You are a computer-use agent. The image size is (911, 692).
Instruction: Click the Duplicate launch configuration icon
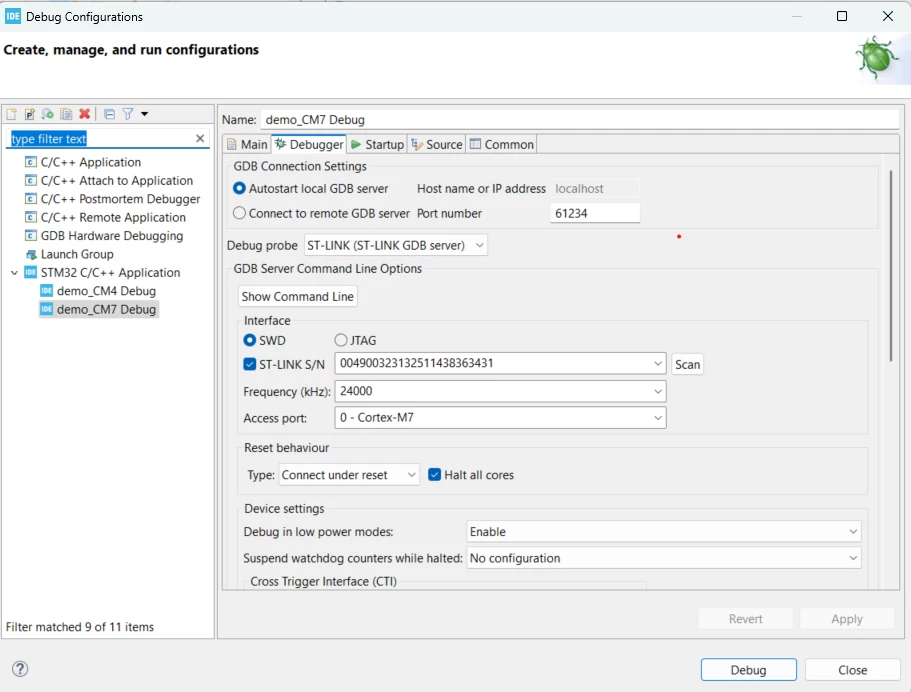66,114
